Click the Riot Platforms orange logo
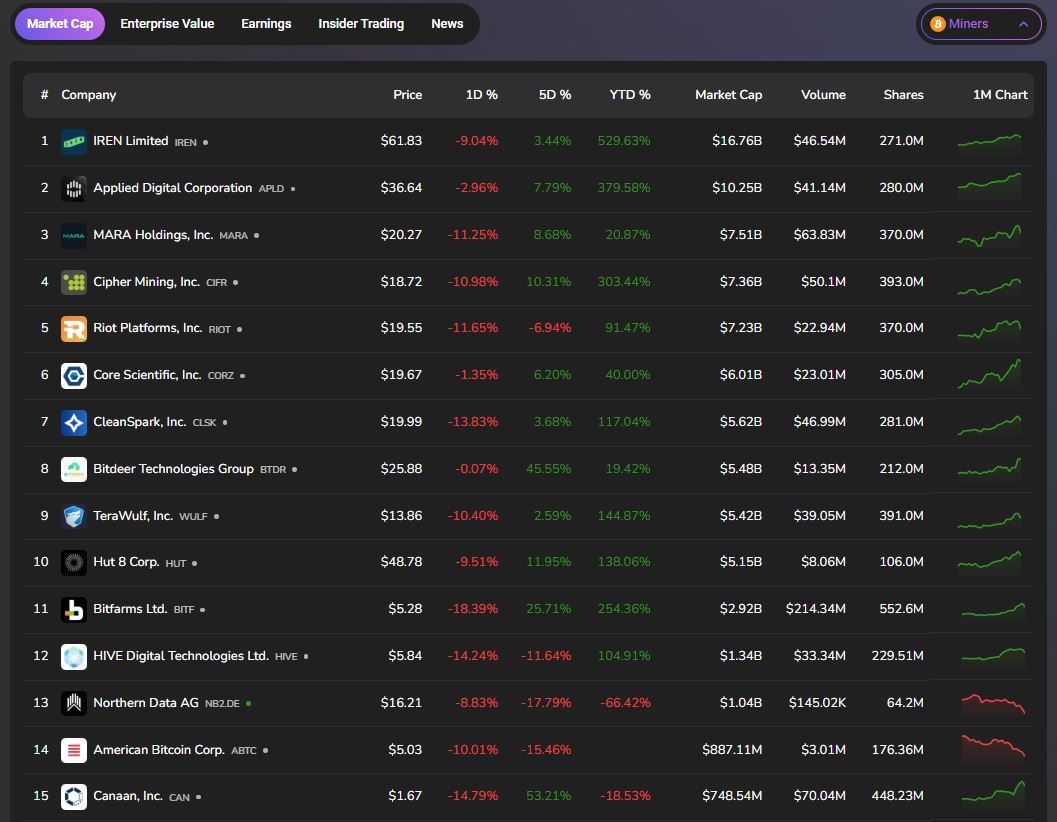Screen dimensions: 1057x822 pos(74,328)
